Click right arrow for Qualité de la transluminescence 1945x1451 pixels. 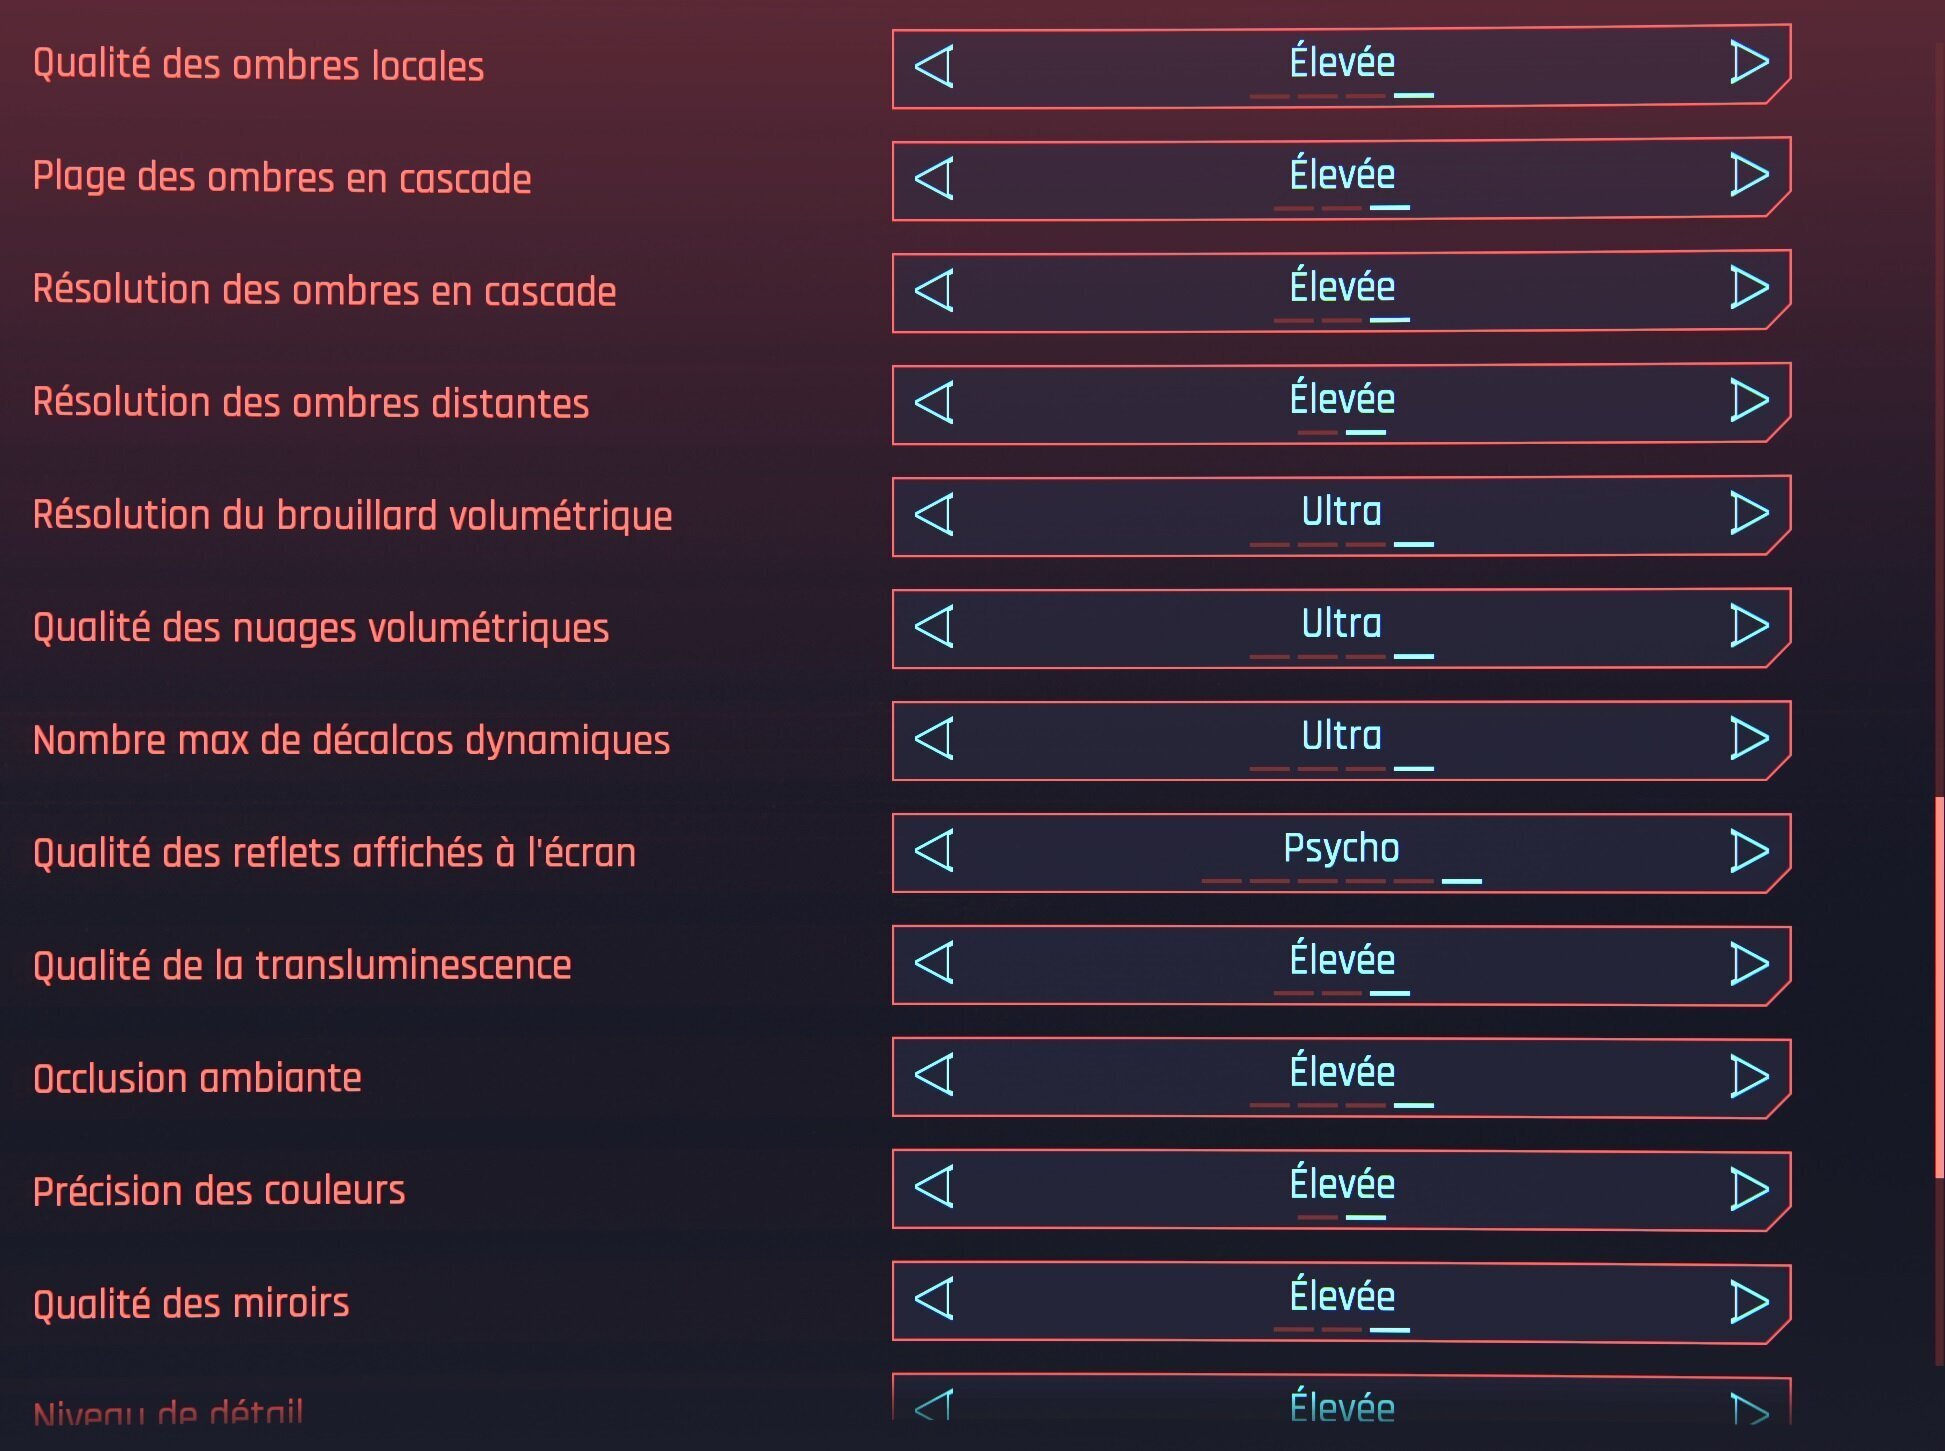(1749, 963)
